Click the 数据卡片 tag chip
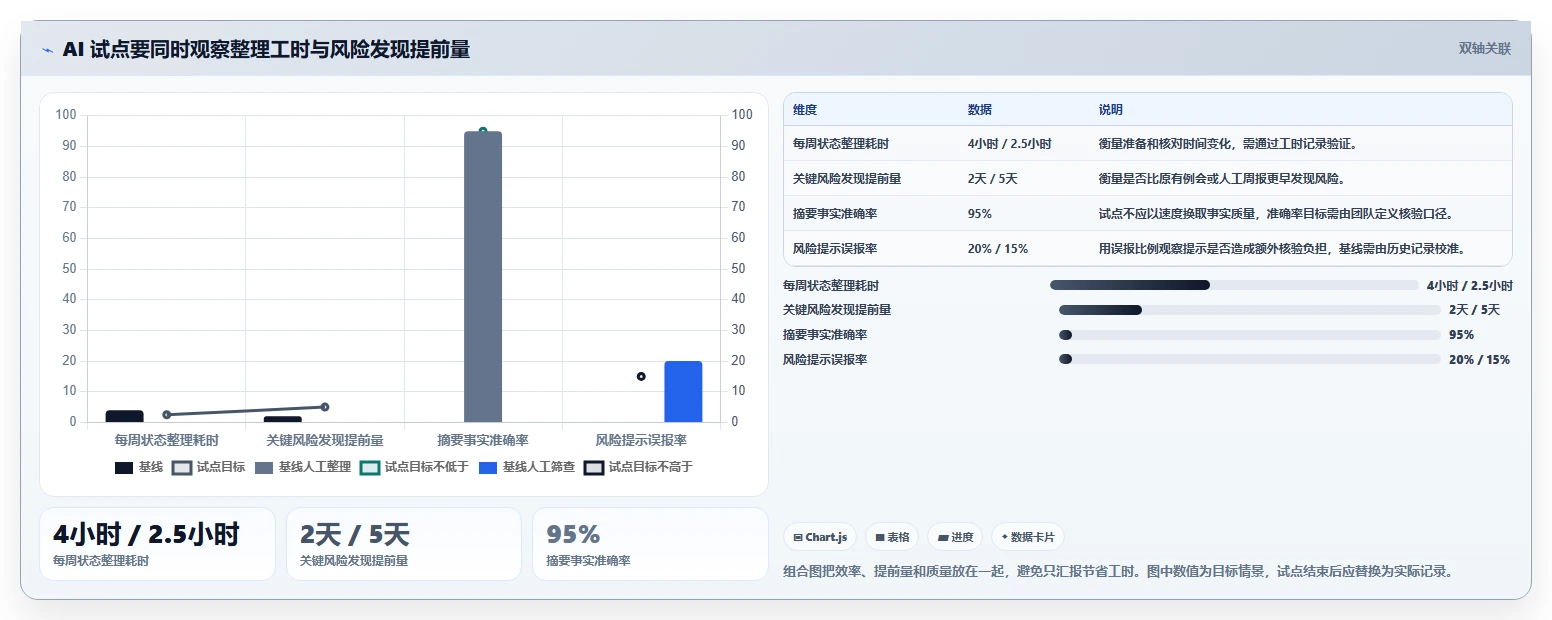The image size is (1552, 620). [1028, 537]
